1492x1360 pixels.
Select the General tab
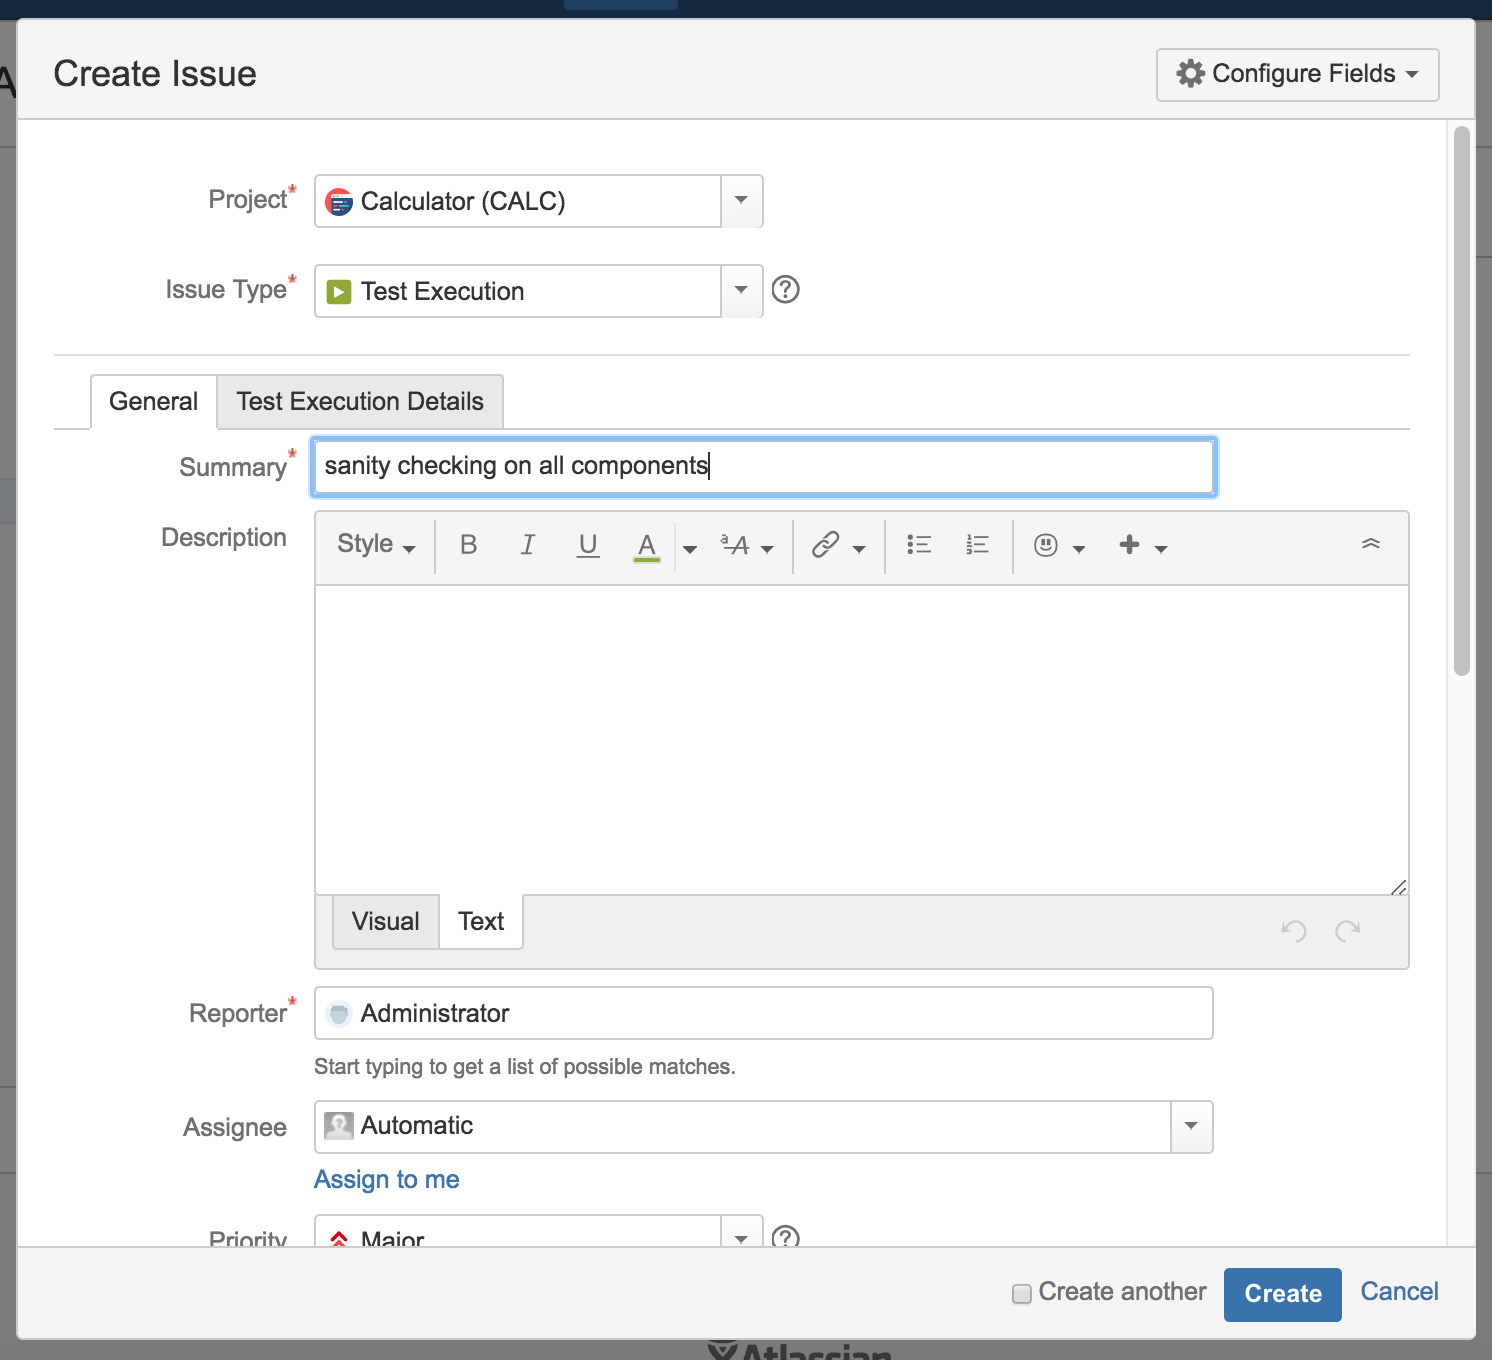pos(153,402)
